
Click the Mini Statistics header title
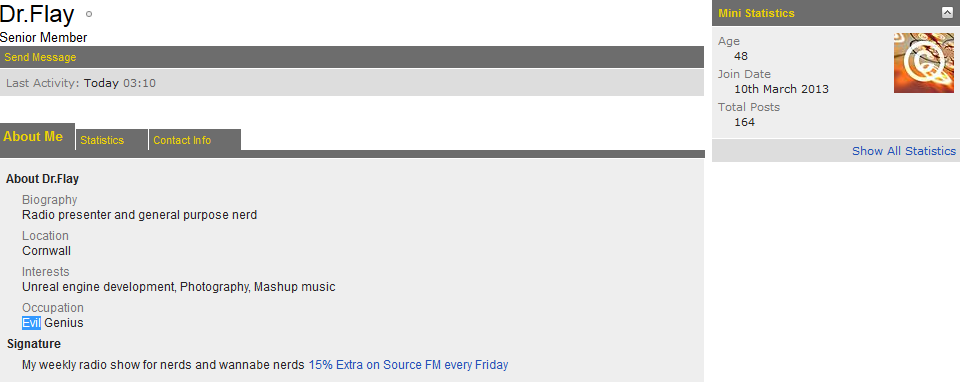(x=756, y=13)
